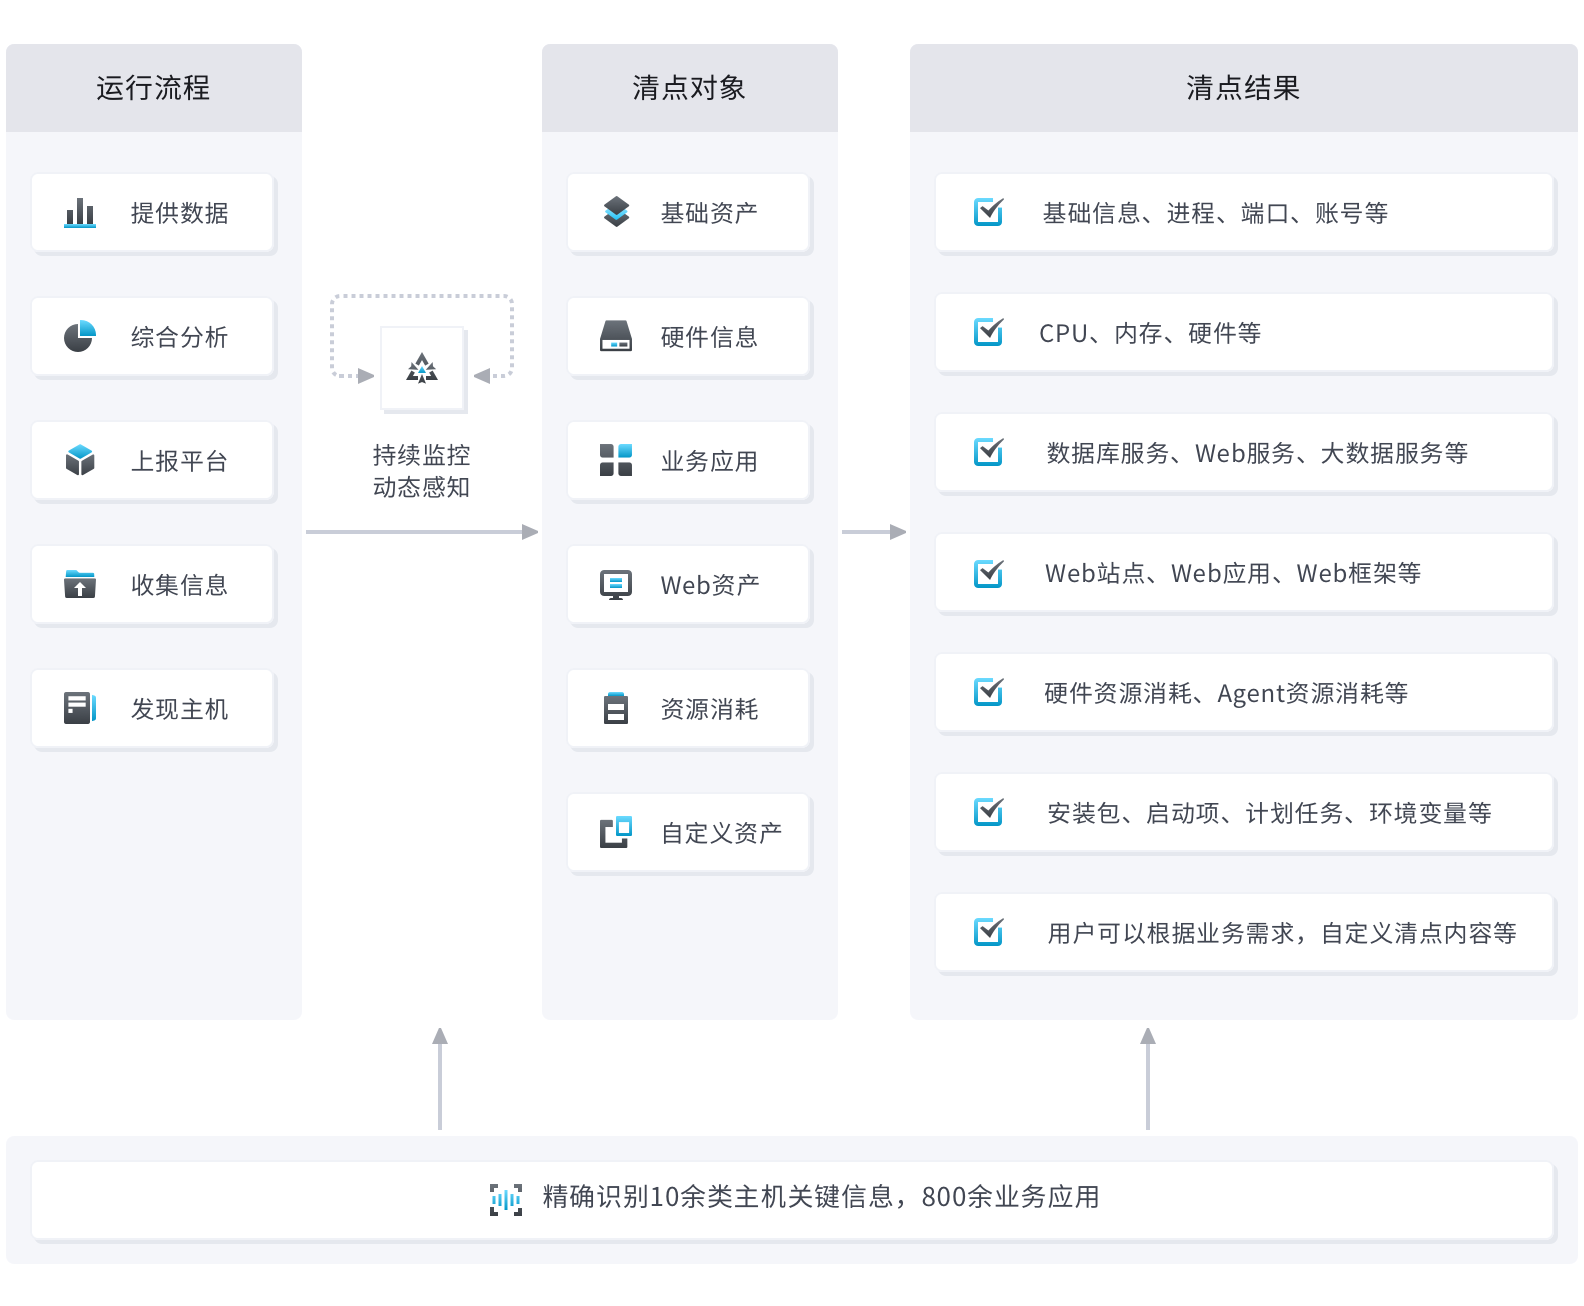Viewport: 1584px width, 1306px height.
Task: Open the 收集信息 card
Action: tap(153, 585)
